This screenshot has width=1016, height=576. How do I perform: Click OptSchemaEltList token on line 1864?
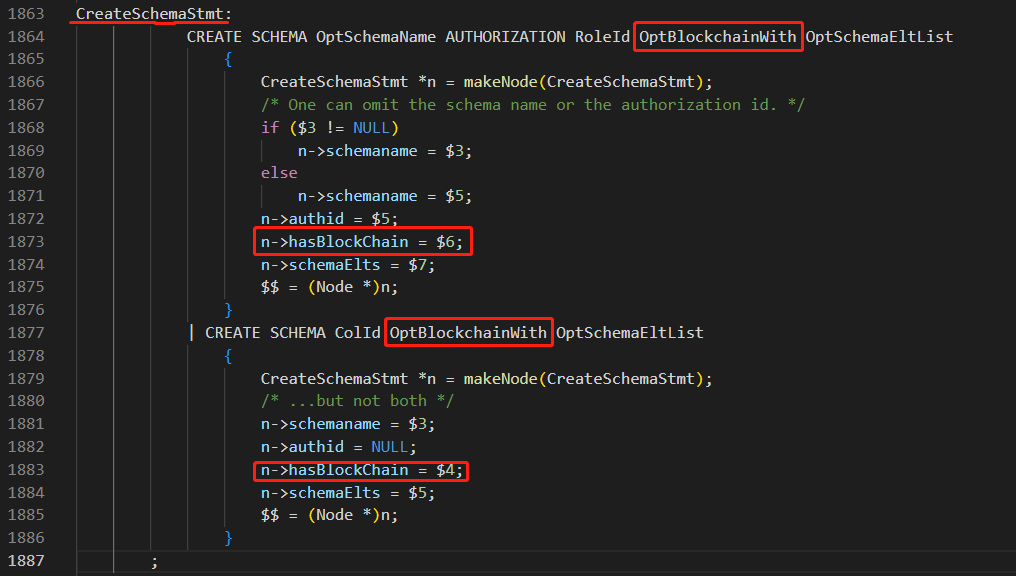[879, 36]
